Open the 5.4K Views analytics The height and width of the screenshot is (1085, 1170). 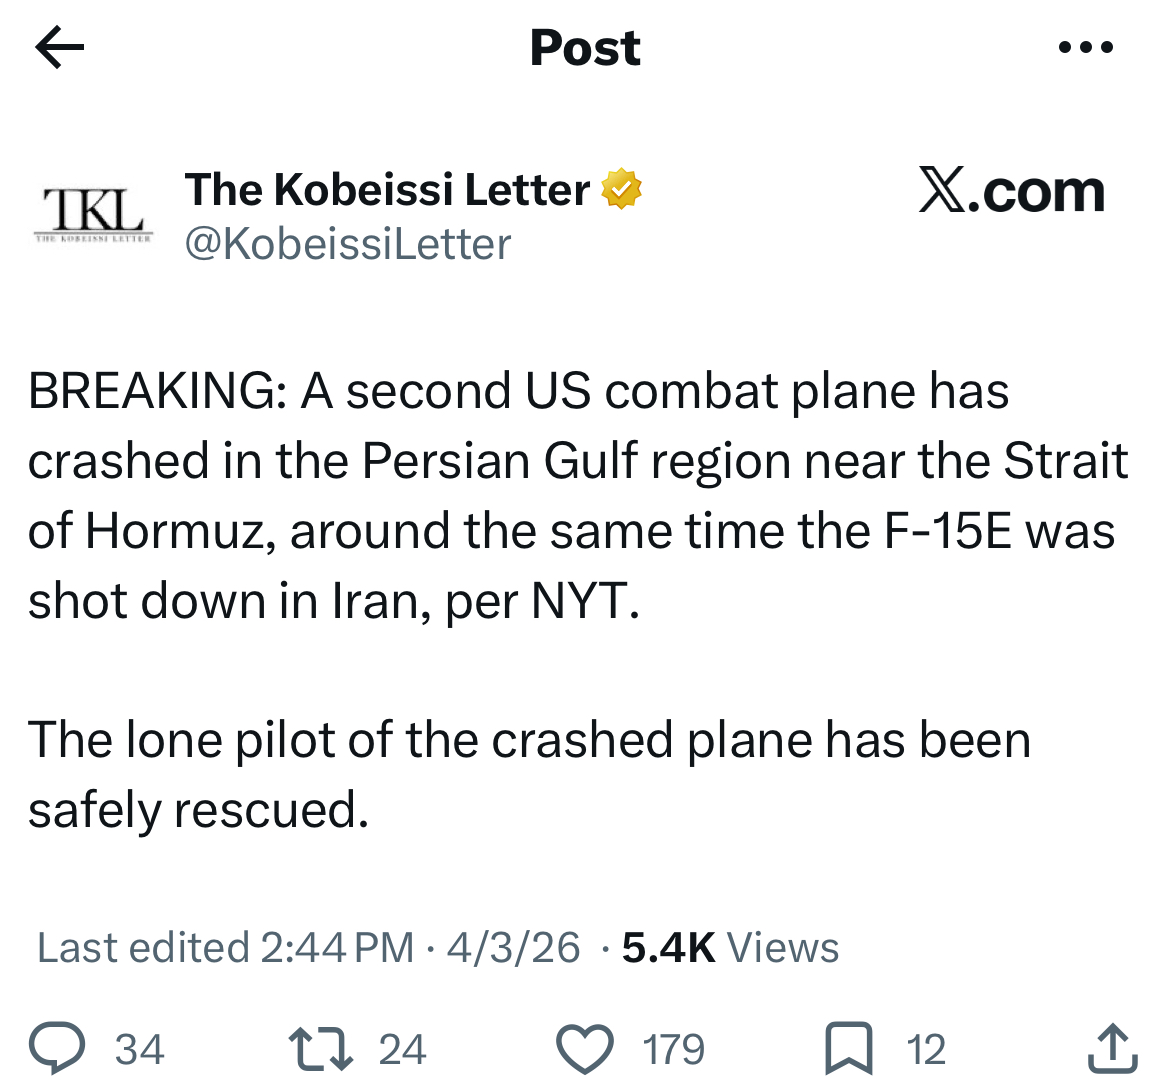point(731,948)
